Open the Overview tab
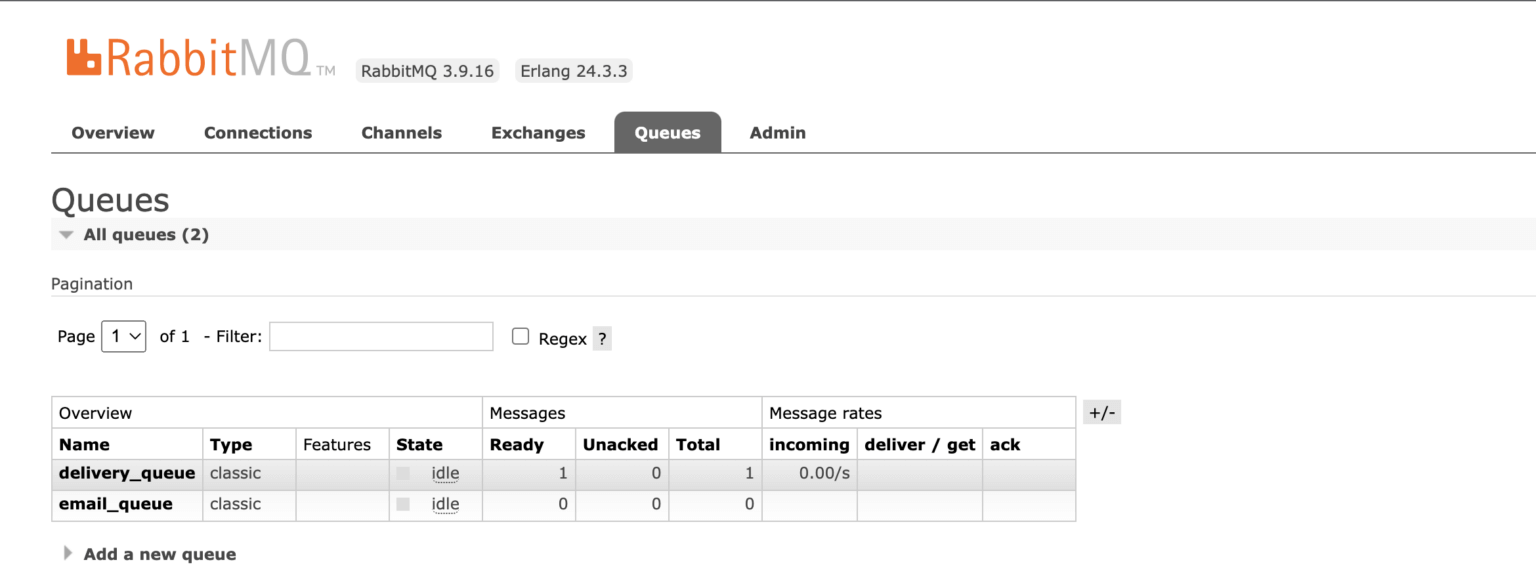The height and width of the screenshot is (579, 1536). coord(113,133)
